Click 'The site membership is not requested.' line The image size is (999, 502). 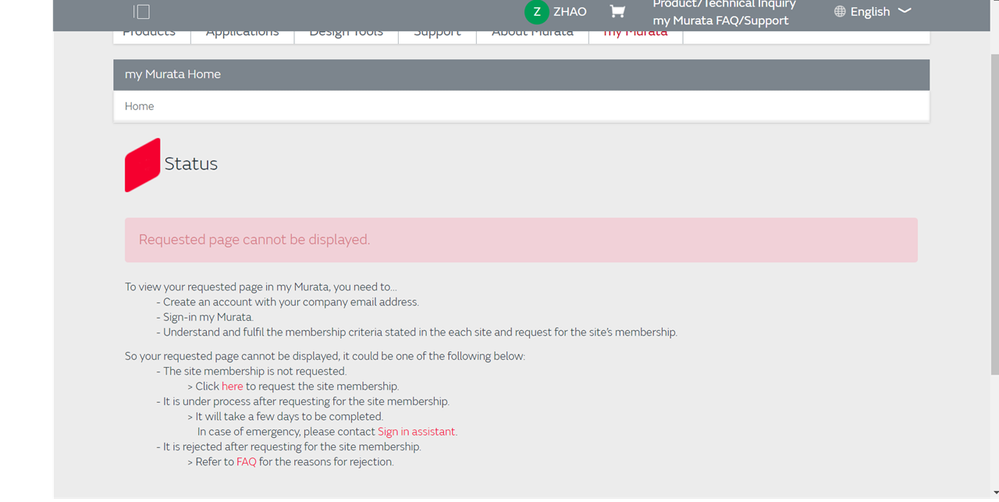coord(252,371)
